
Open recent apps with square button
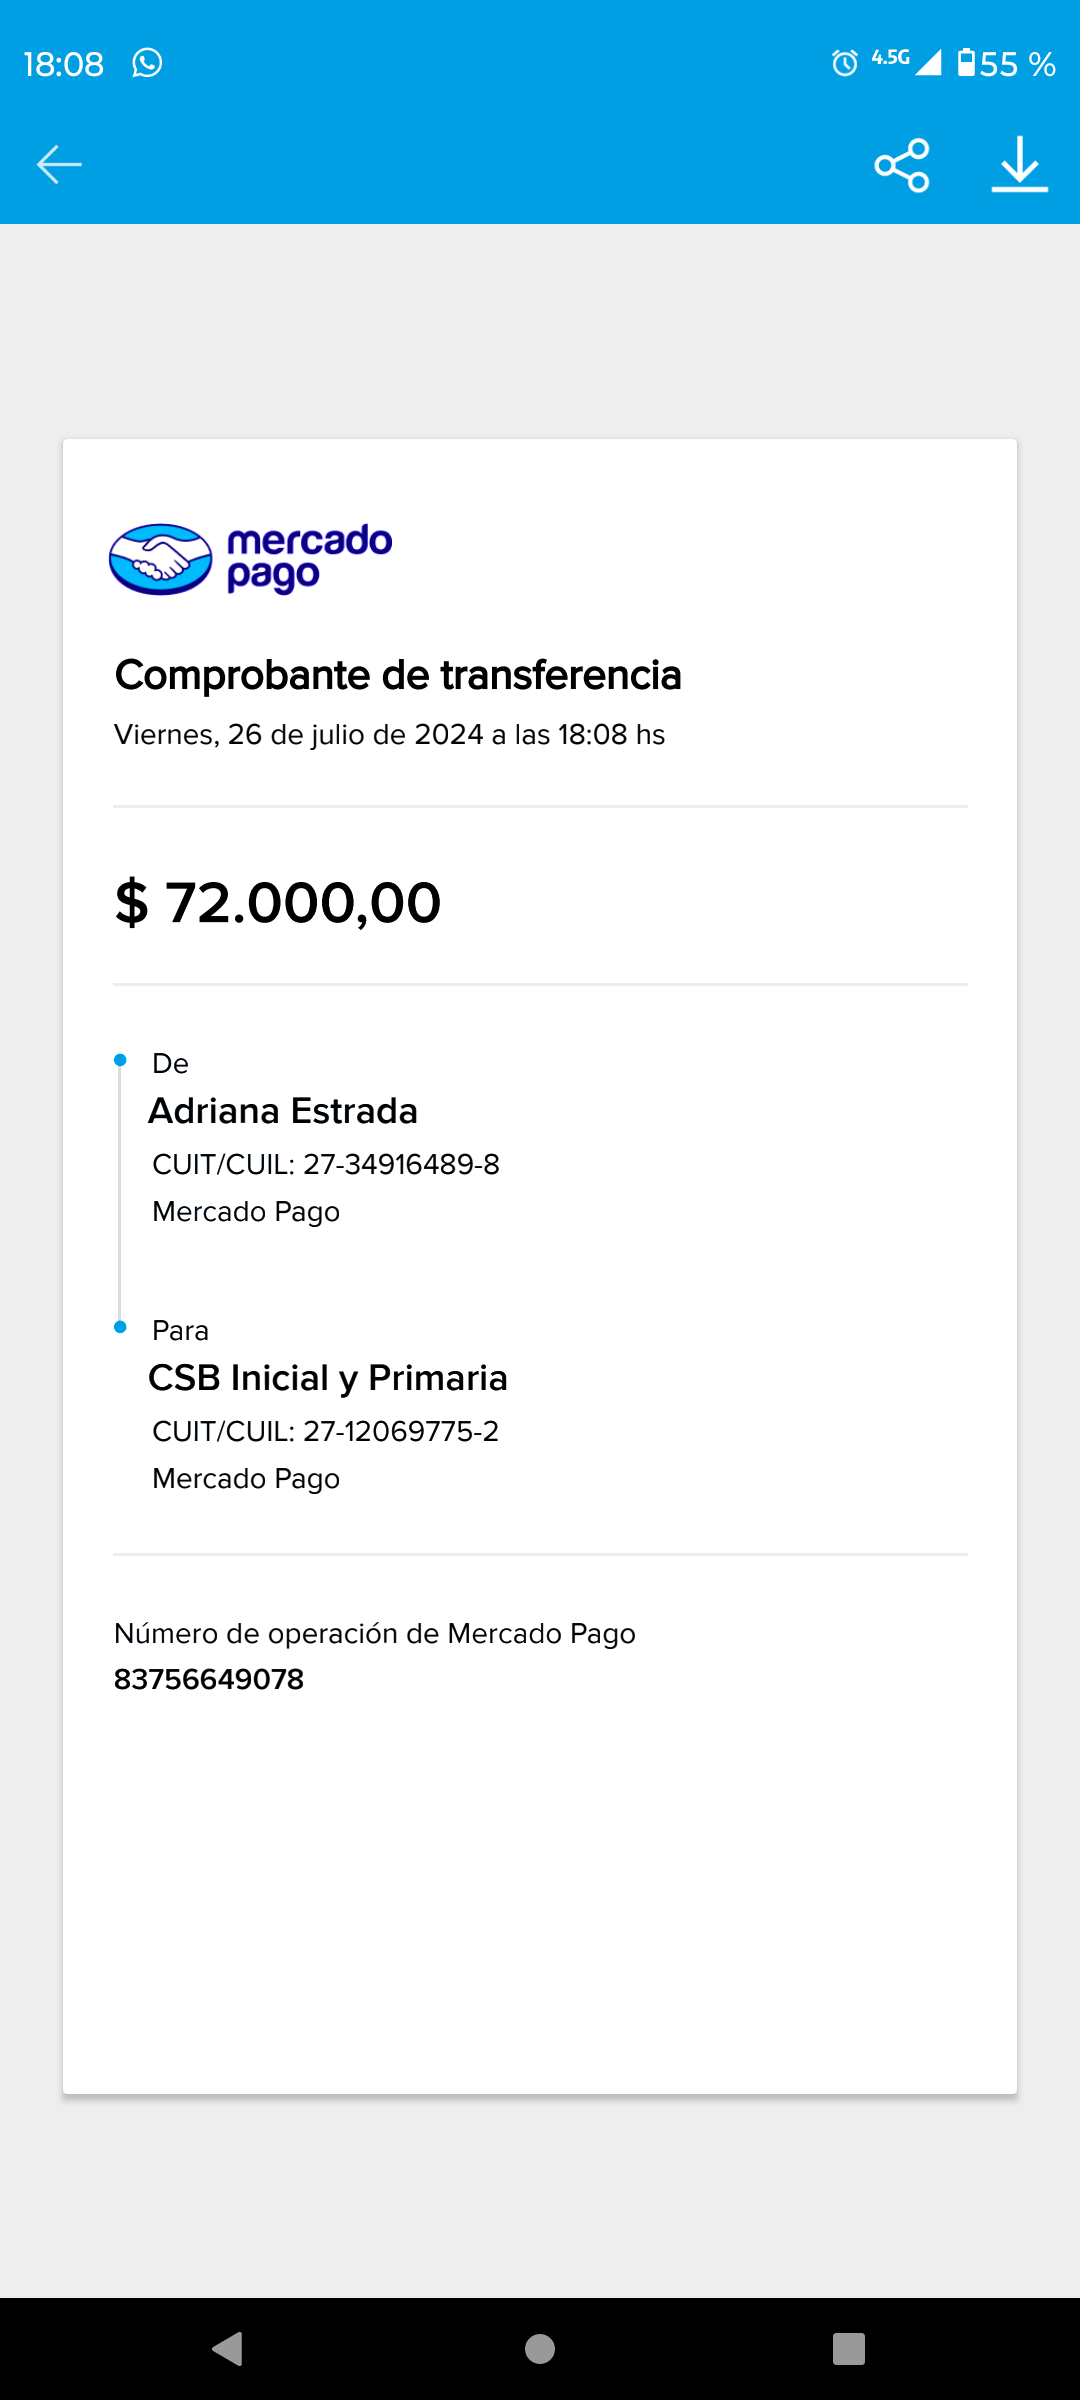(848, 2348)
